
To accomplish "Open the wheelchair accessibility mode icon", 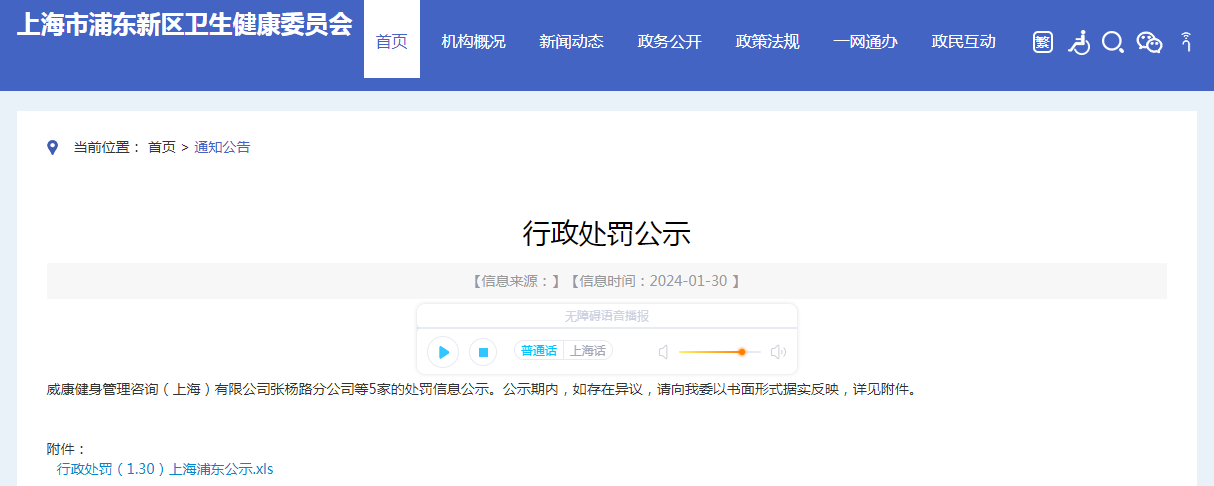I will (x=1078, y=42).
